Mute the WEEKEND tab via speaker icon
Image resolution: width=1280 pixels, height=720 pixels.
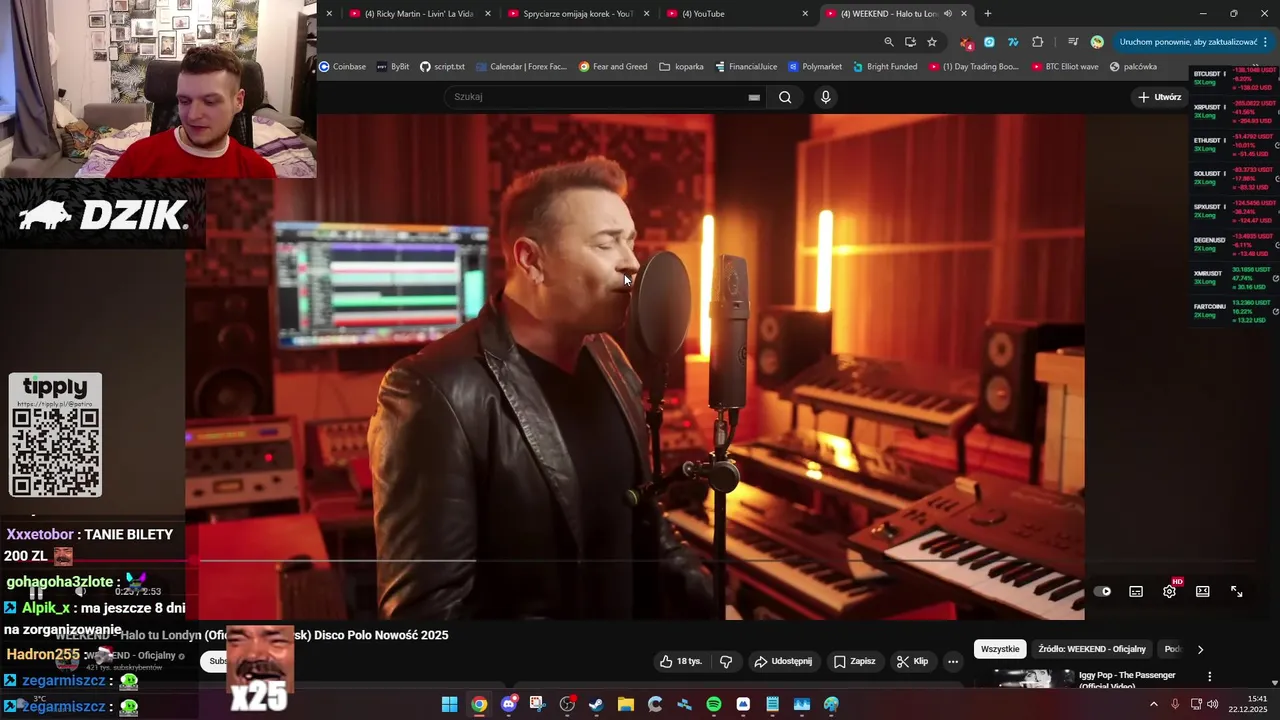point(948,14)
